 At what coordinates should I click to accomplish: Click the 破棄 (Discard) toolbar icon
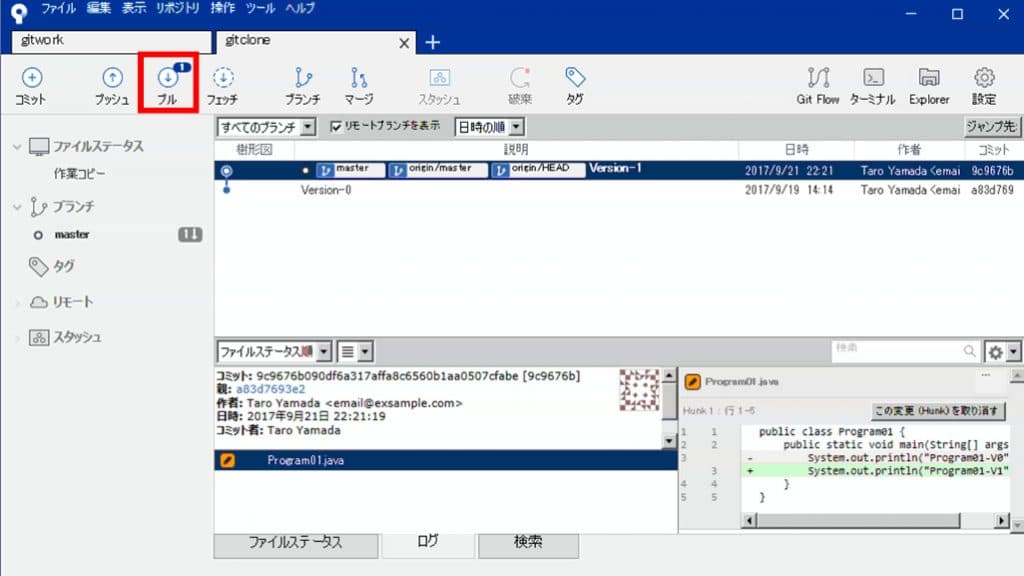coord(518,82)
